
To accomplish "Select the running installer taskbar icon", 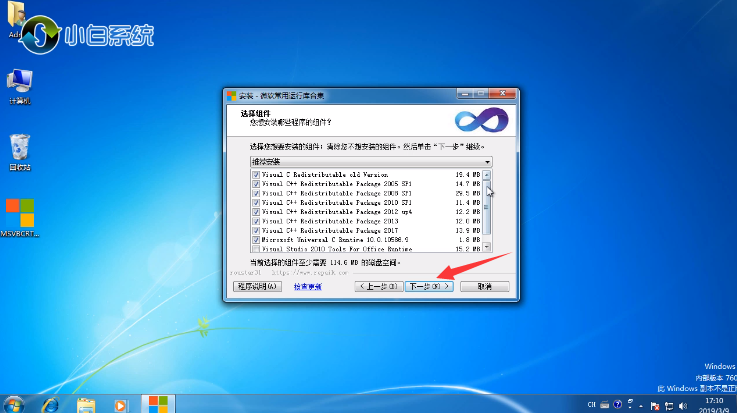I will 158,404.
